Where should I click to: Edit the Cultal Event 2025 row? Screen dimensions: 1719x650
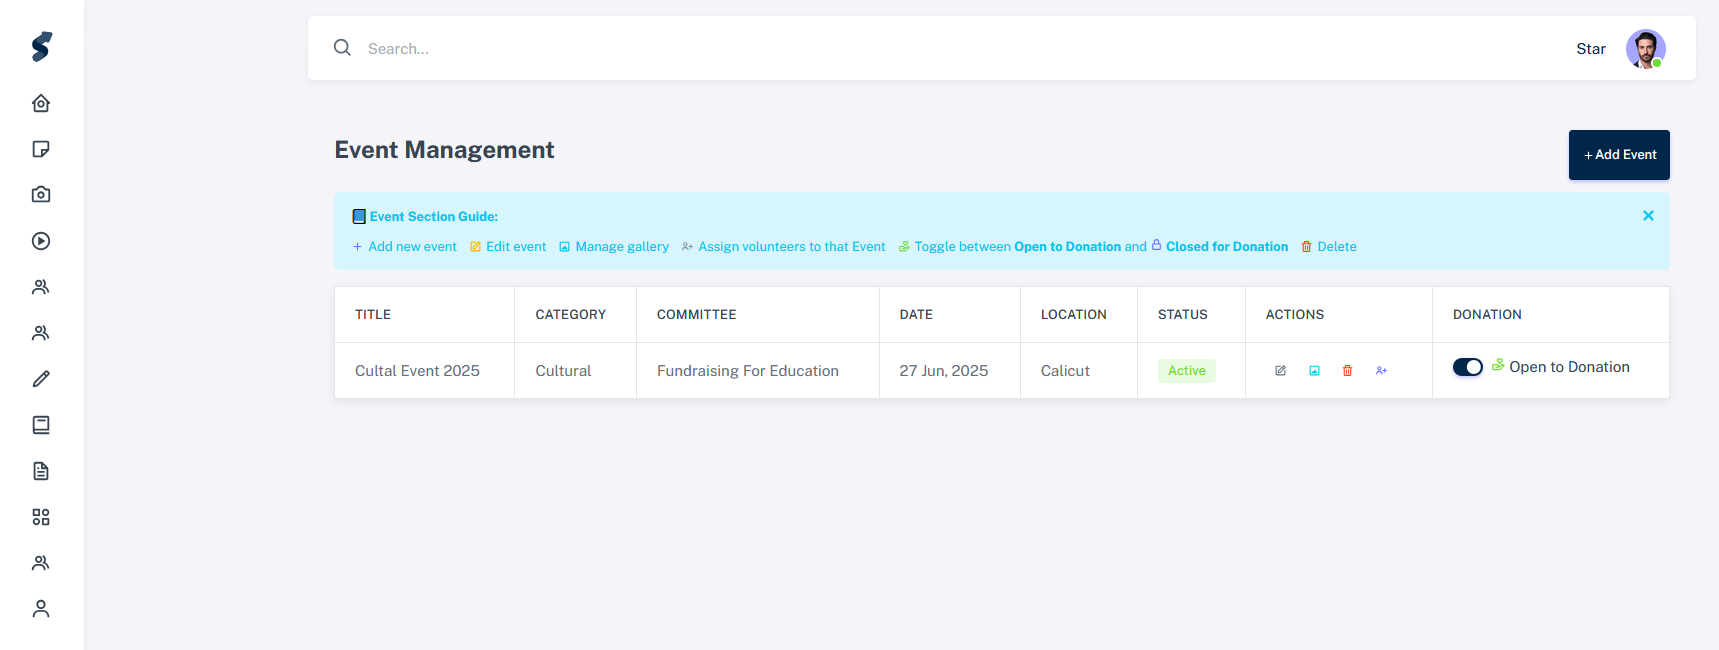1280,371
